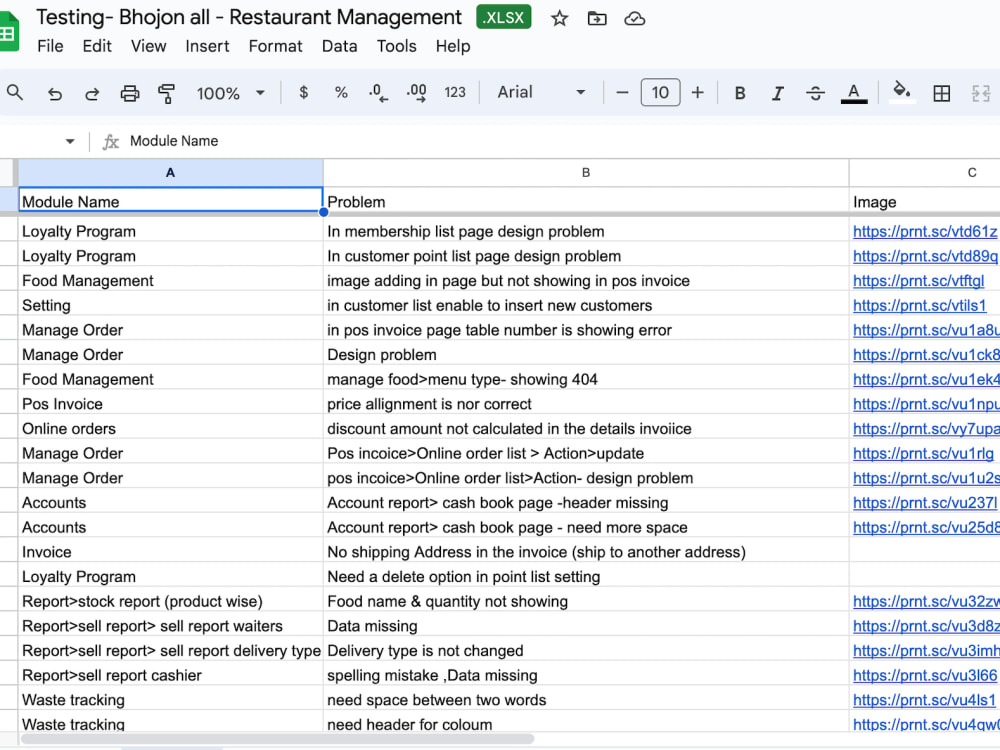Open the Tools menu

[396, 46]
